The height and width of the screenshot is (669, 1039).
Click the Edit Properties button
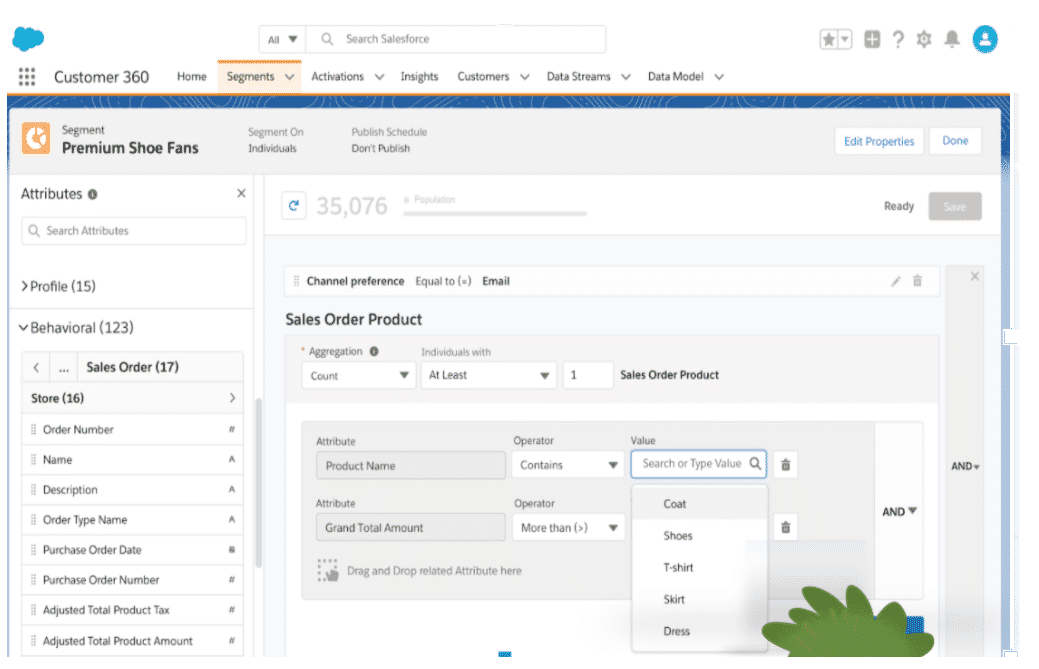point(878,141)
